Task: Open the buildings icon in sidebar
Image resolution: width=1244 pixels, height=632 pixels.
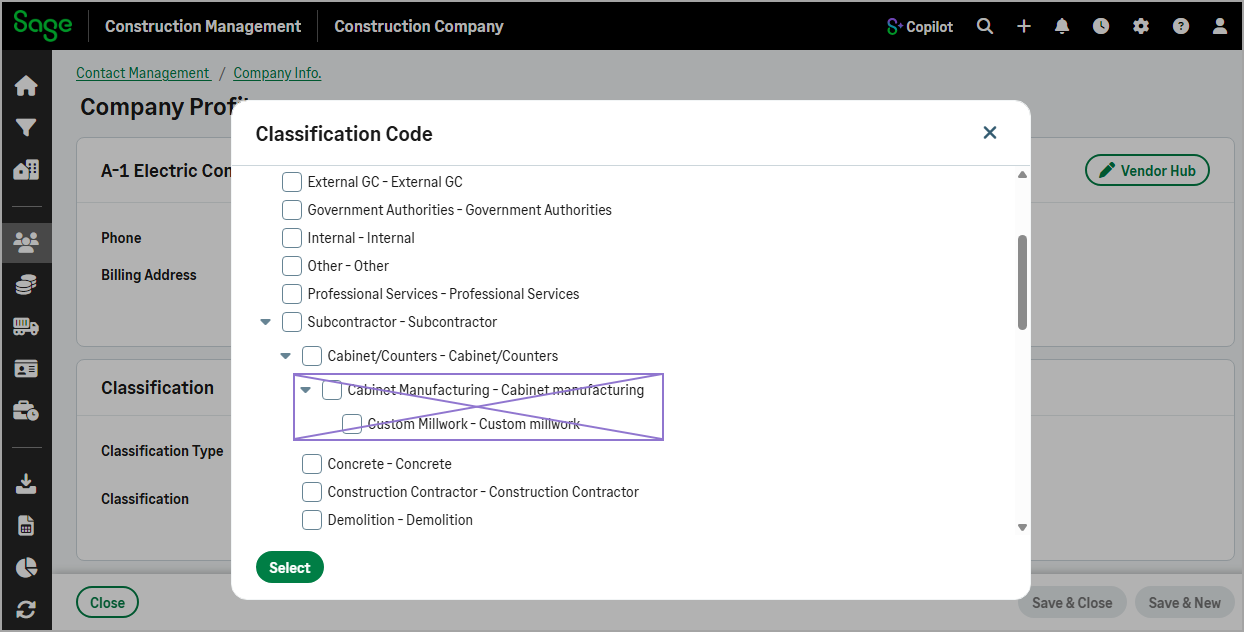Action: [26, 170]
